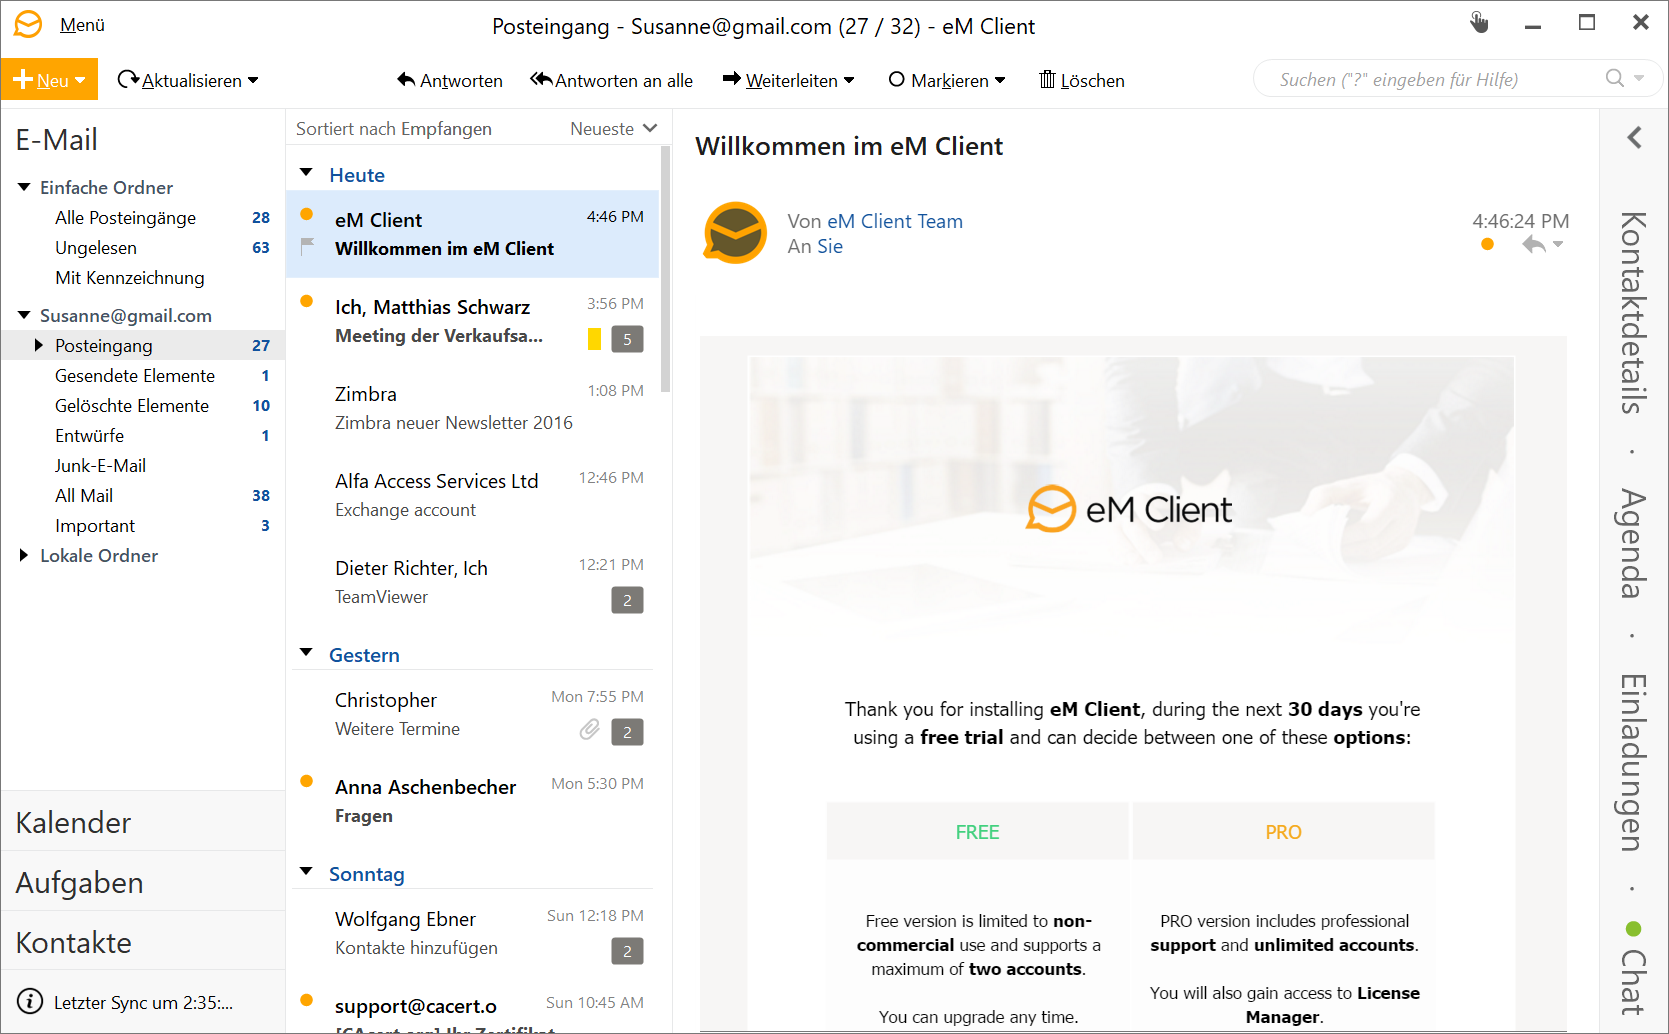
Task: Toggle unread dot on Anna Aschenbecher message
Action: [307, 781]
